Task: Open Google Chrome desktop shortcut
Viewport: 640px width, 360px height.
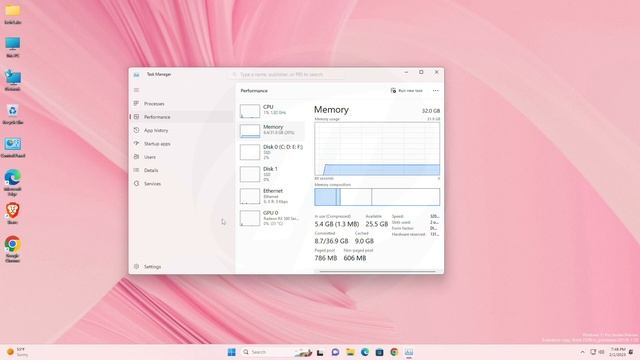Action: tap(12, 249)
